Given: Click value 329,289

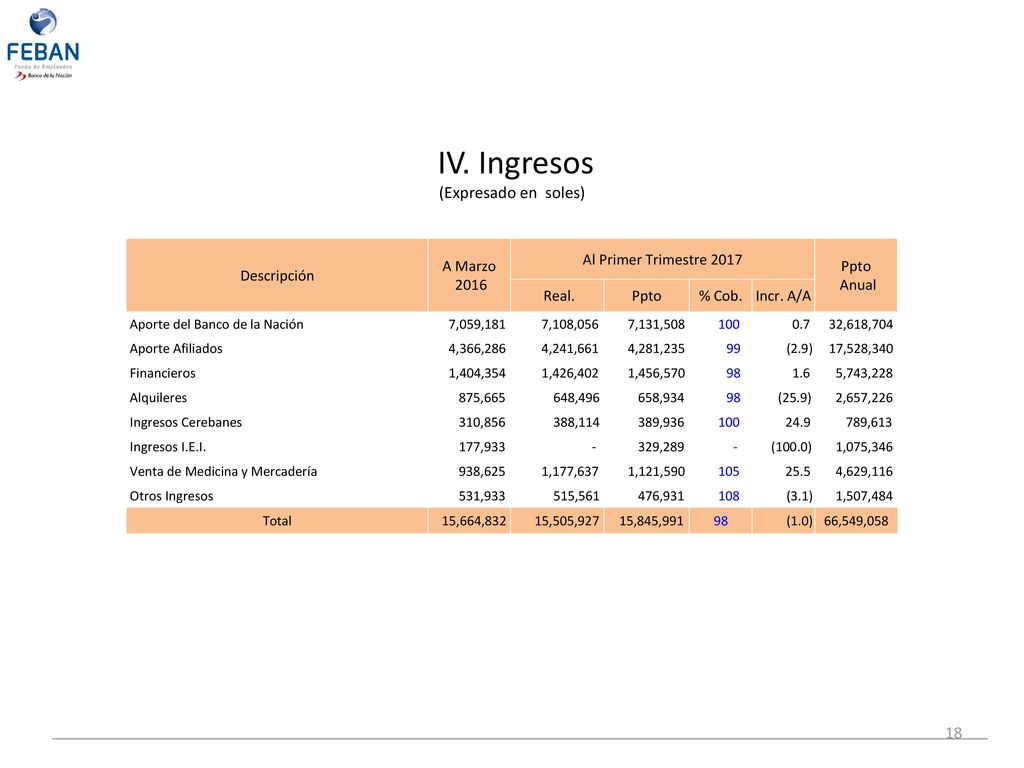Looking at the screenshot, I should [x=661, y=447].
